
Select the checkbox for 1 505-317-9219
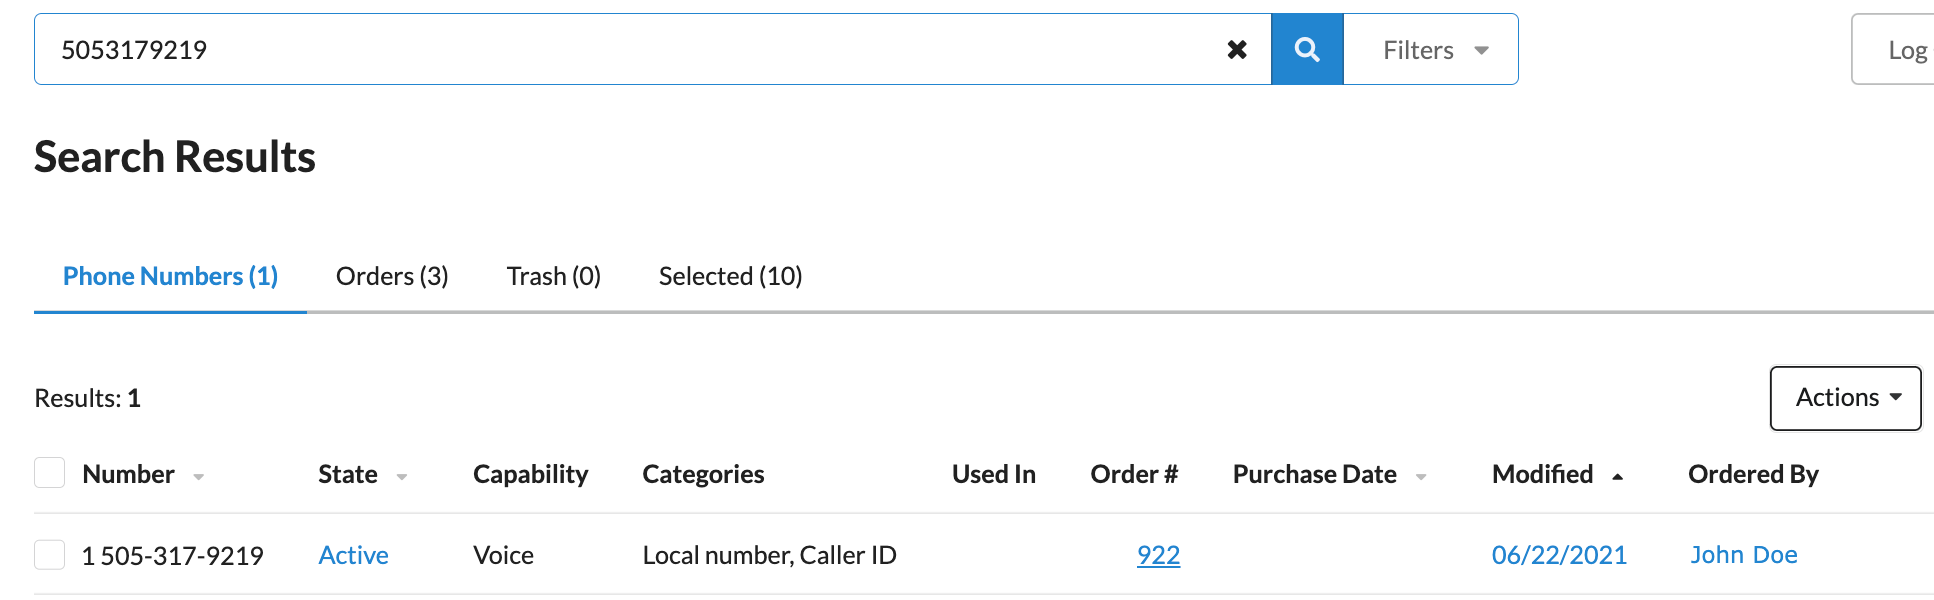[49, 554]
